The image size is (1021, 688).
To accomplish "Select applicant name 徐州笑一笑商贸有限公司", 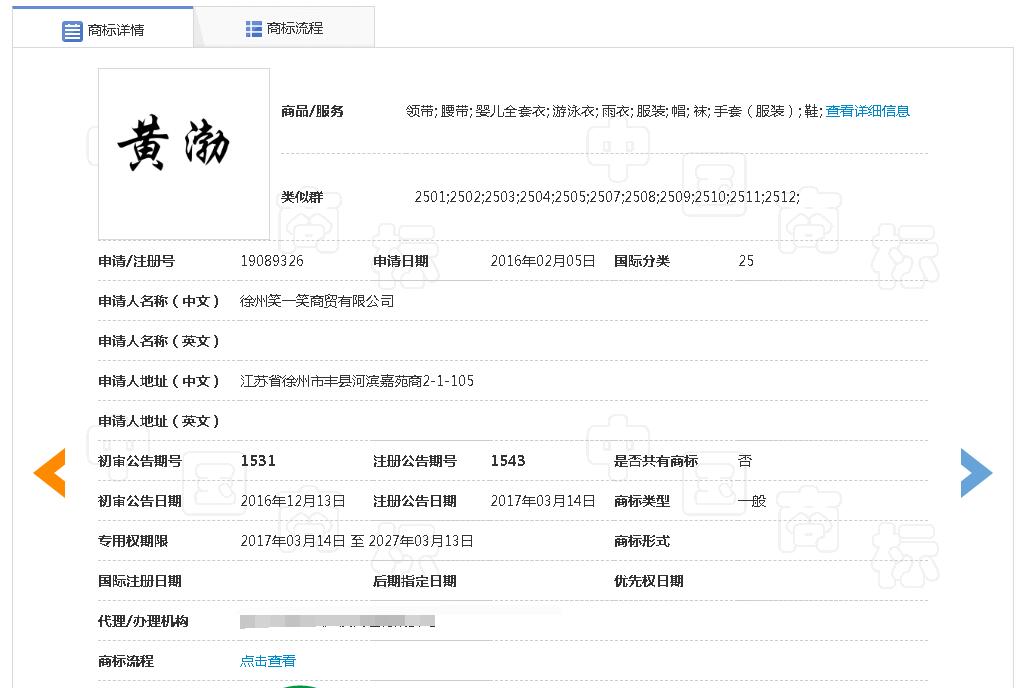I will 317,301.
